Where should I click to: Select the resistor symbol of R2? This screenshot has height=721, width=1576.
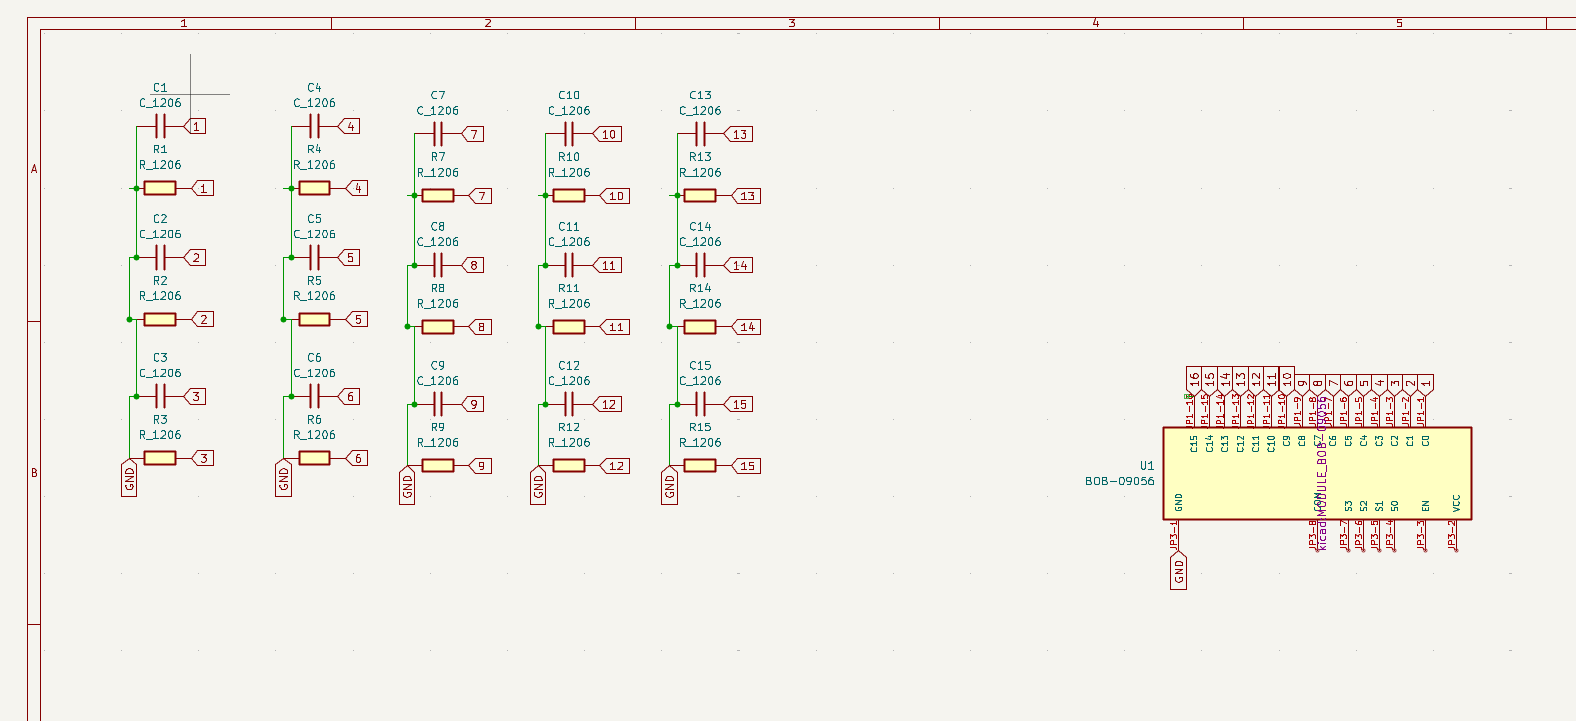[160, 319]
